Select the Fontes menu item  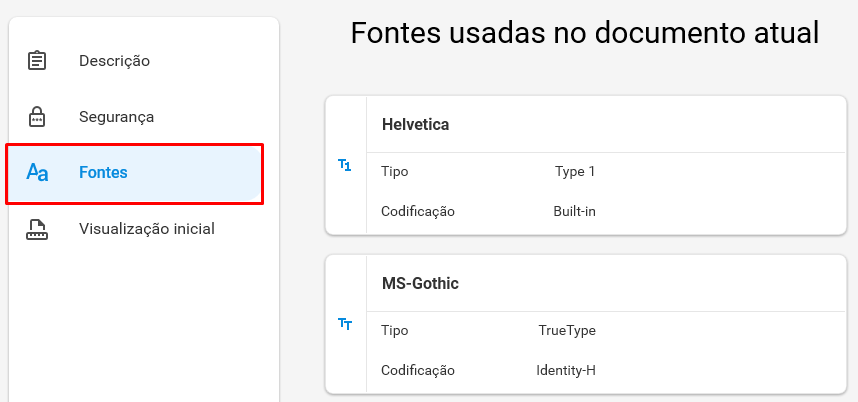[x=135, y=173]
